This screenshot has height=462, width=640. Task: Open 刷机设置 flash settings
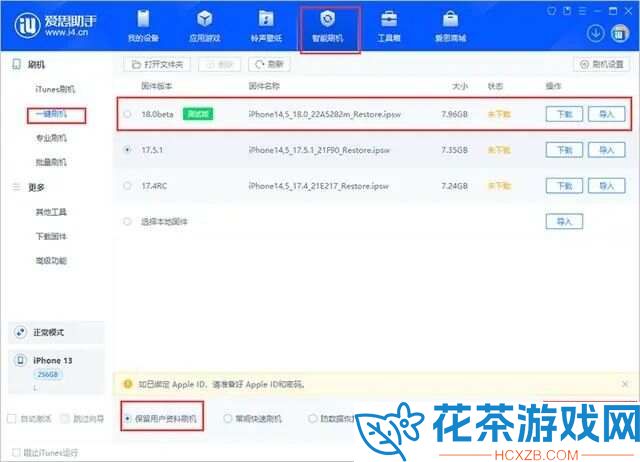click(602, 64)
